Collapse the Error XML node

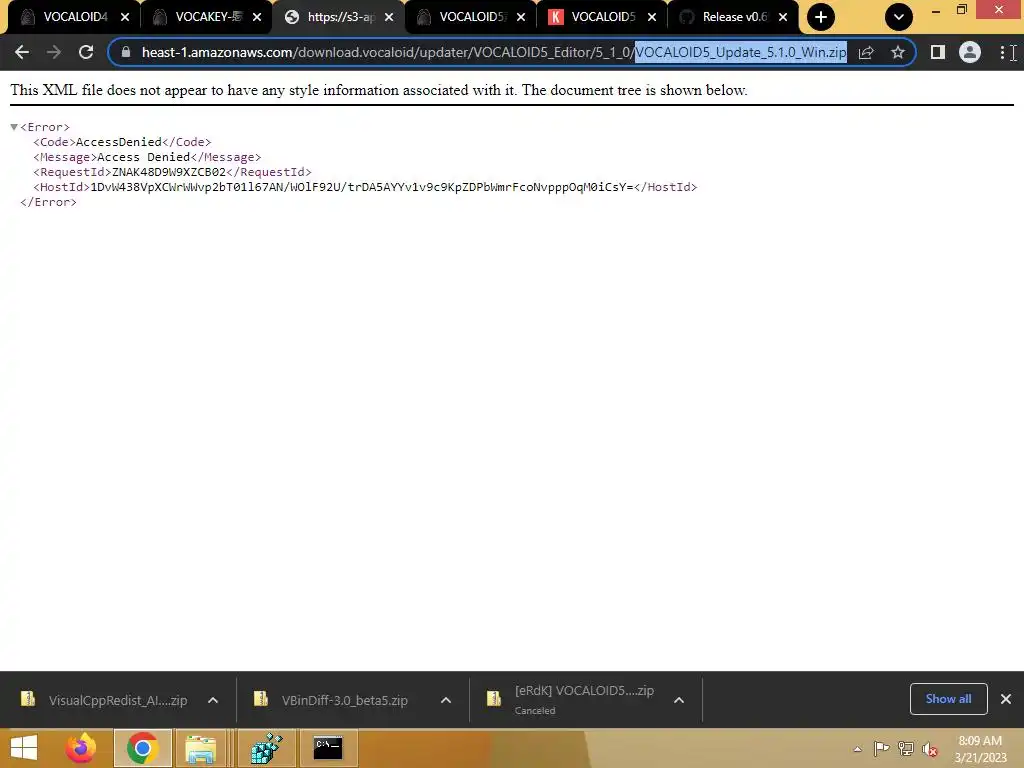[14, 127]
